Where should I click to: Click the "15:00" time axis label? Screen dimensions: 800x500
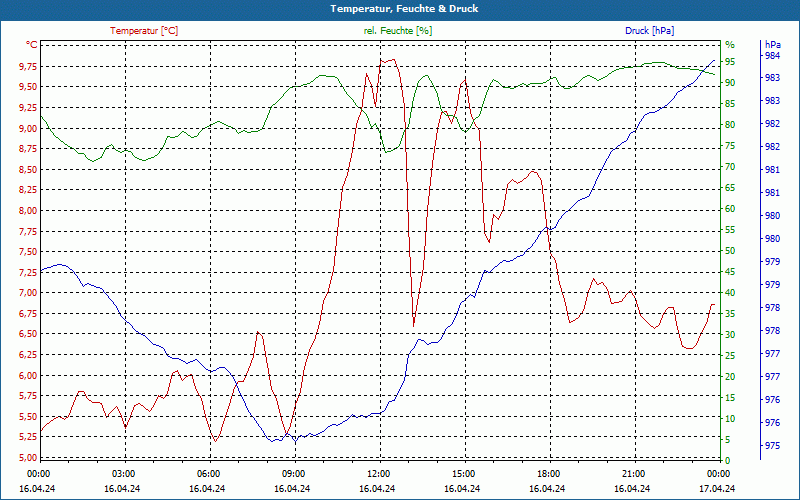coord(463,473)
